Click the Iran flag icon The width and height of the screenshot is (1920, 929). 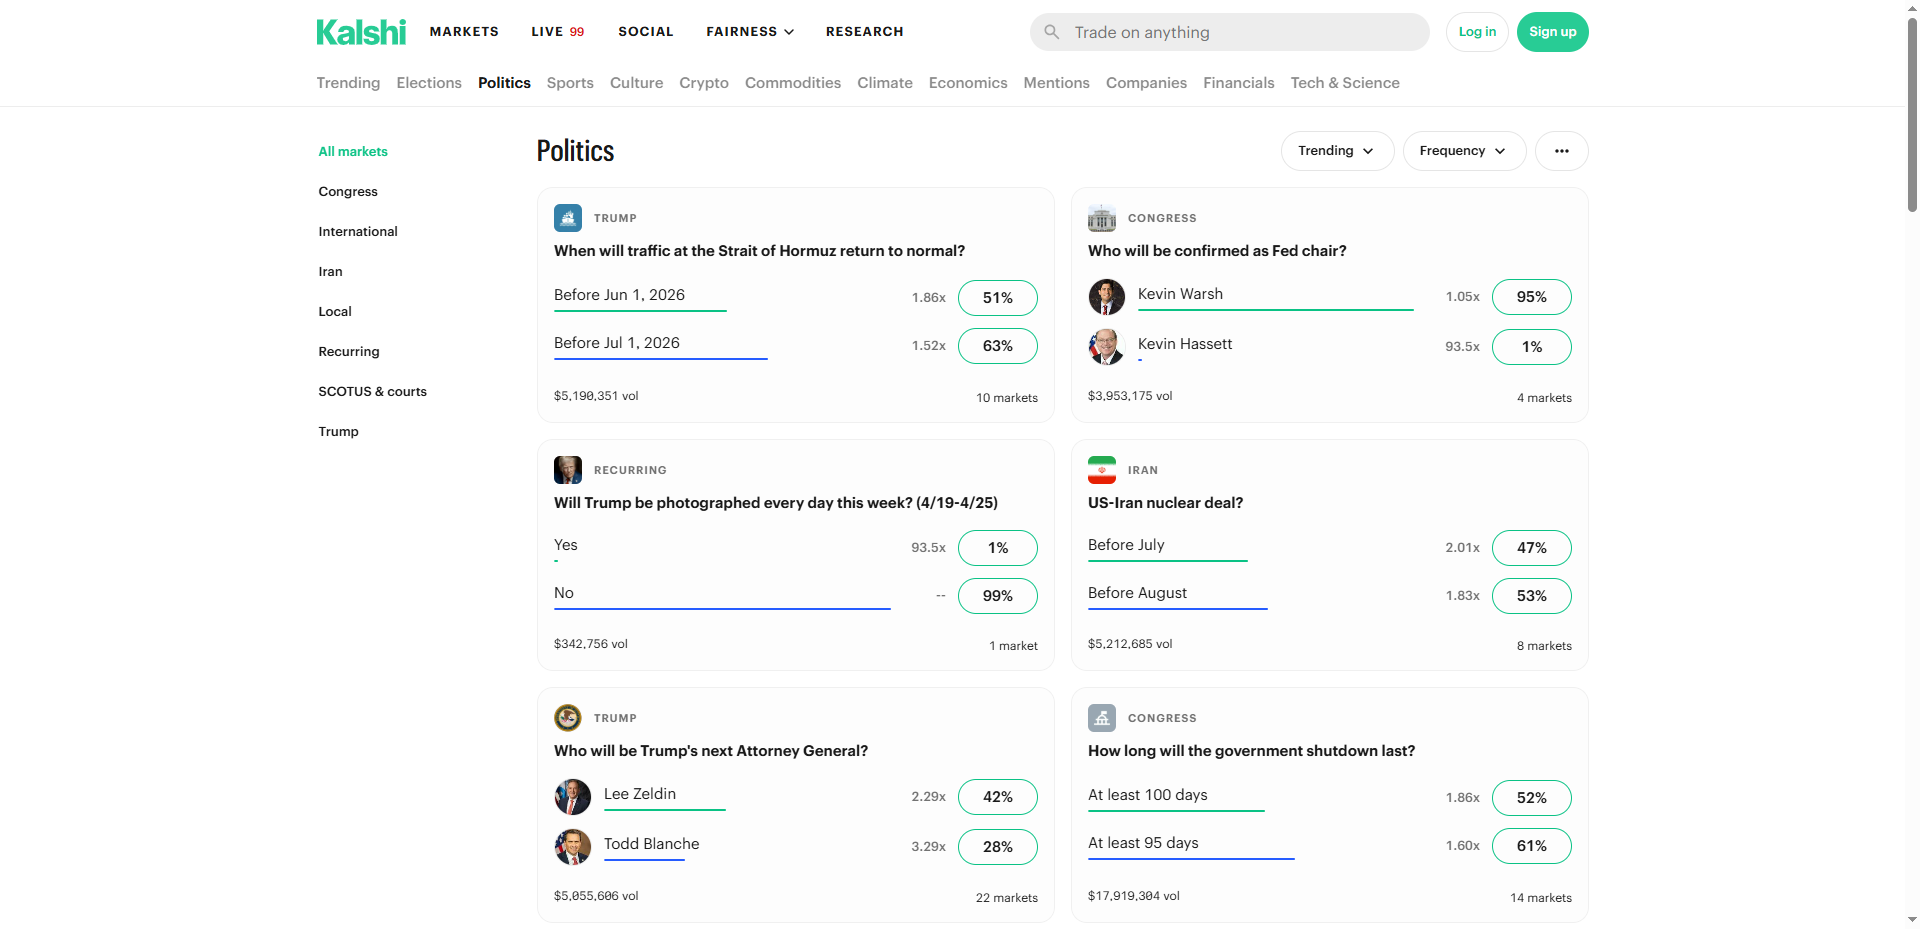[x=1102, y=470]
